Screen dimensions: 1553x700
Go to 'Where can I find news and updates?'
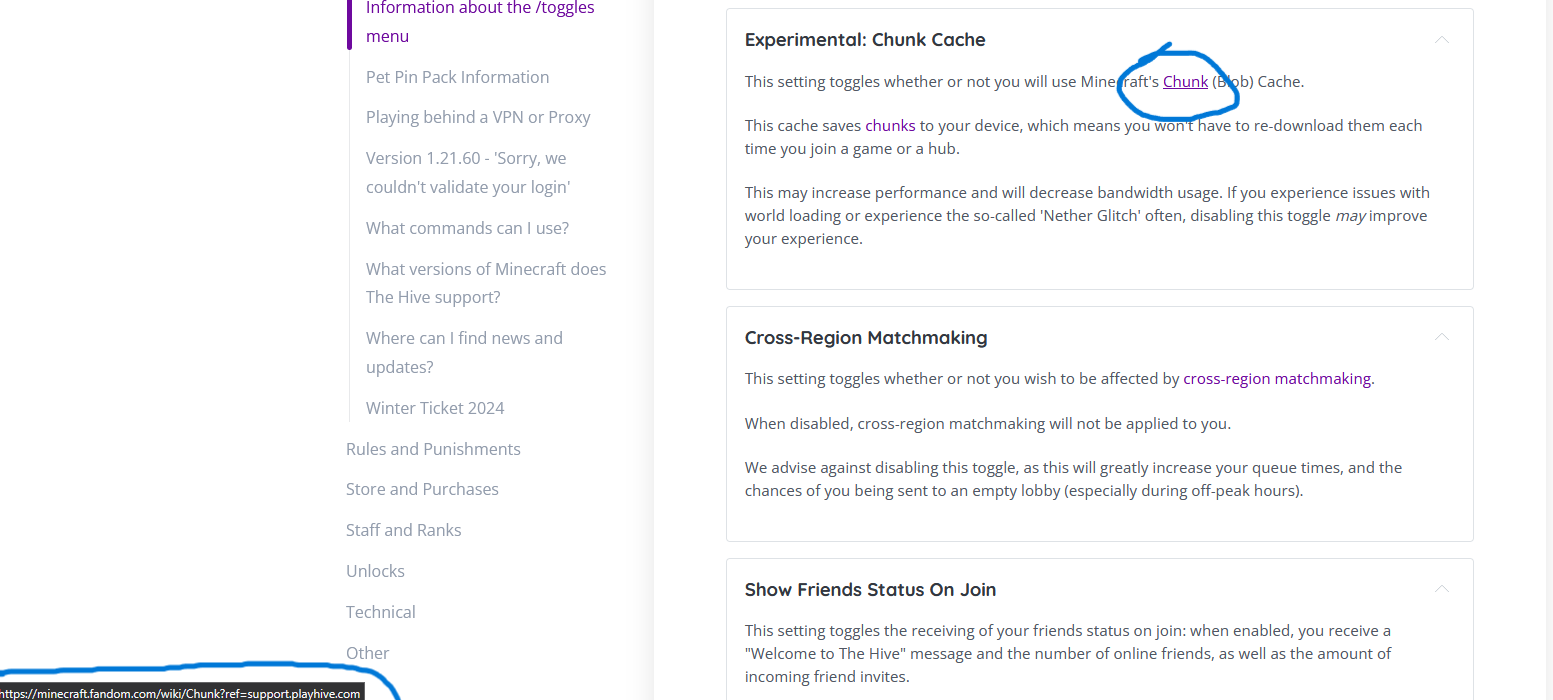[464, 352]
